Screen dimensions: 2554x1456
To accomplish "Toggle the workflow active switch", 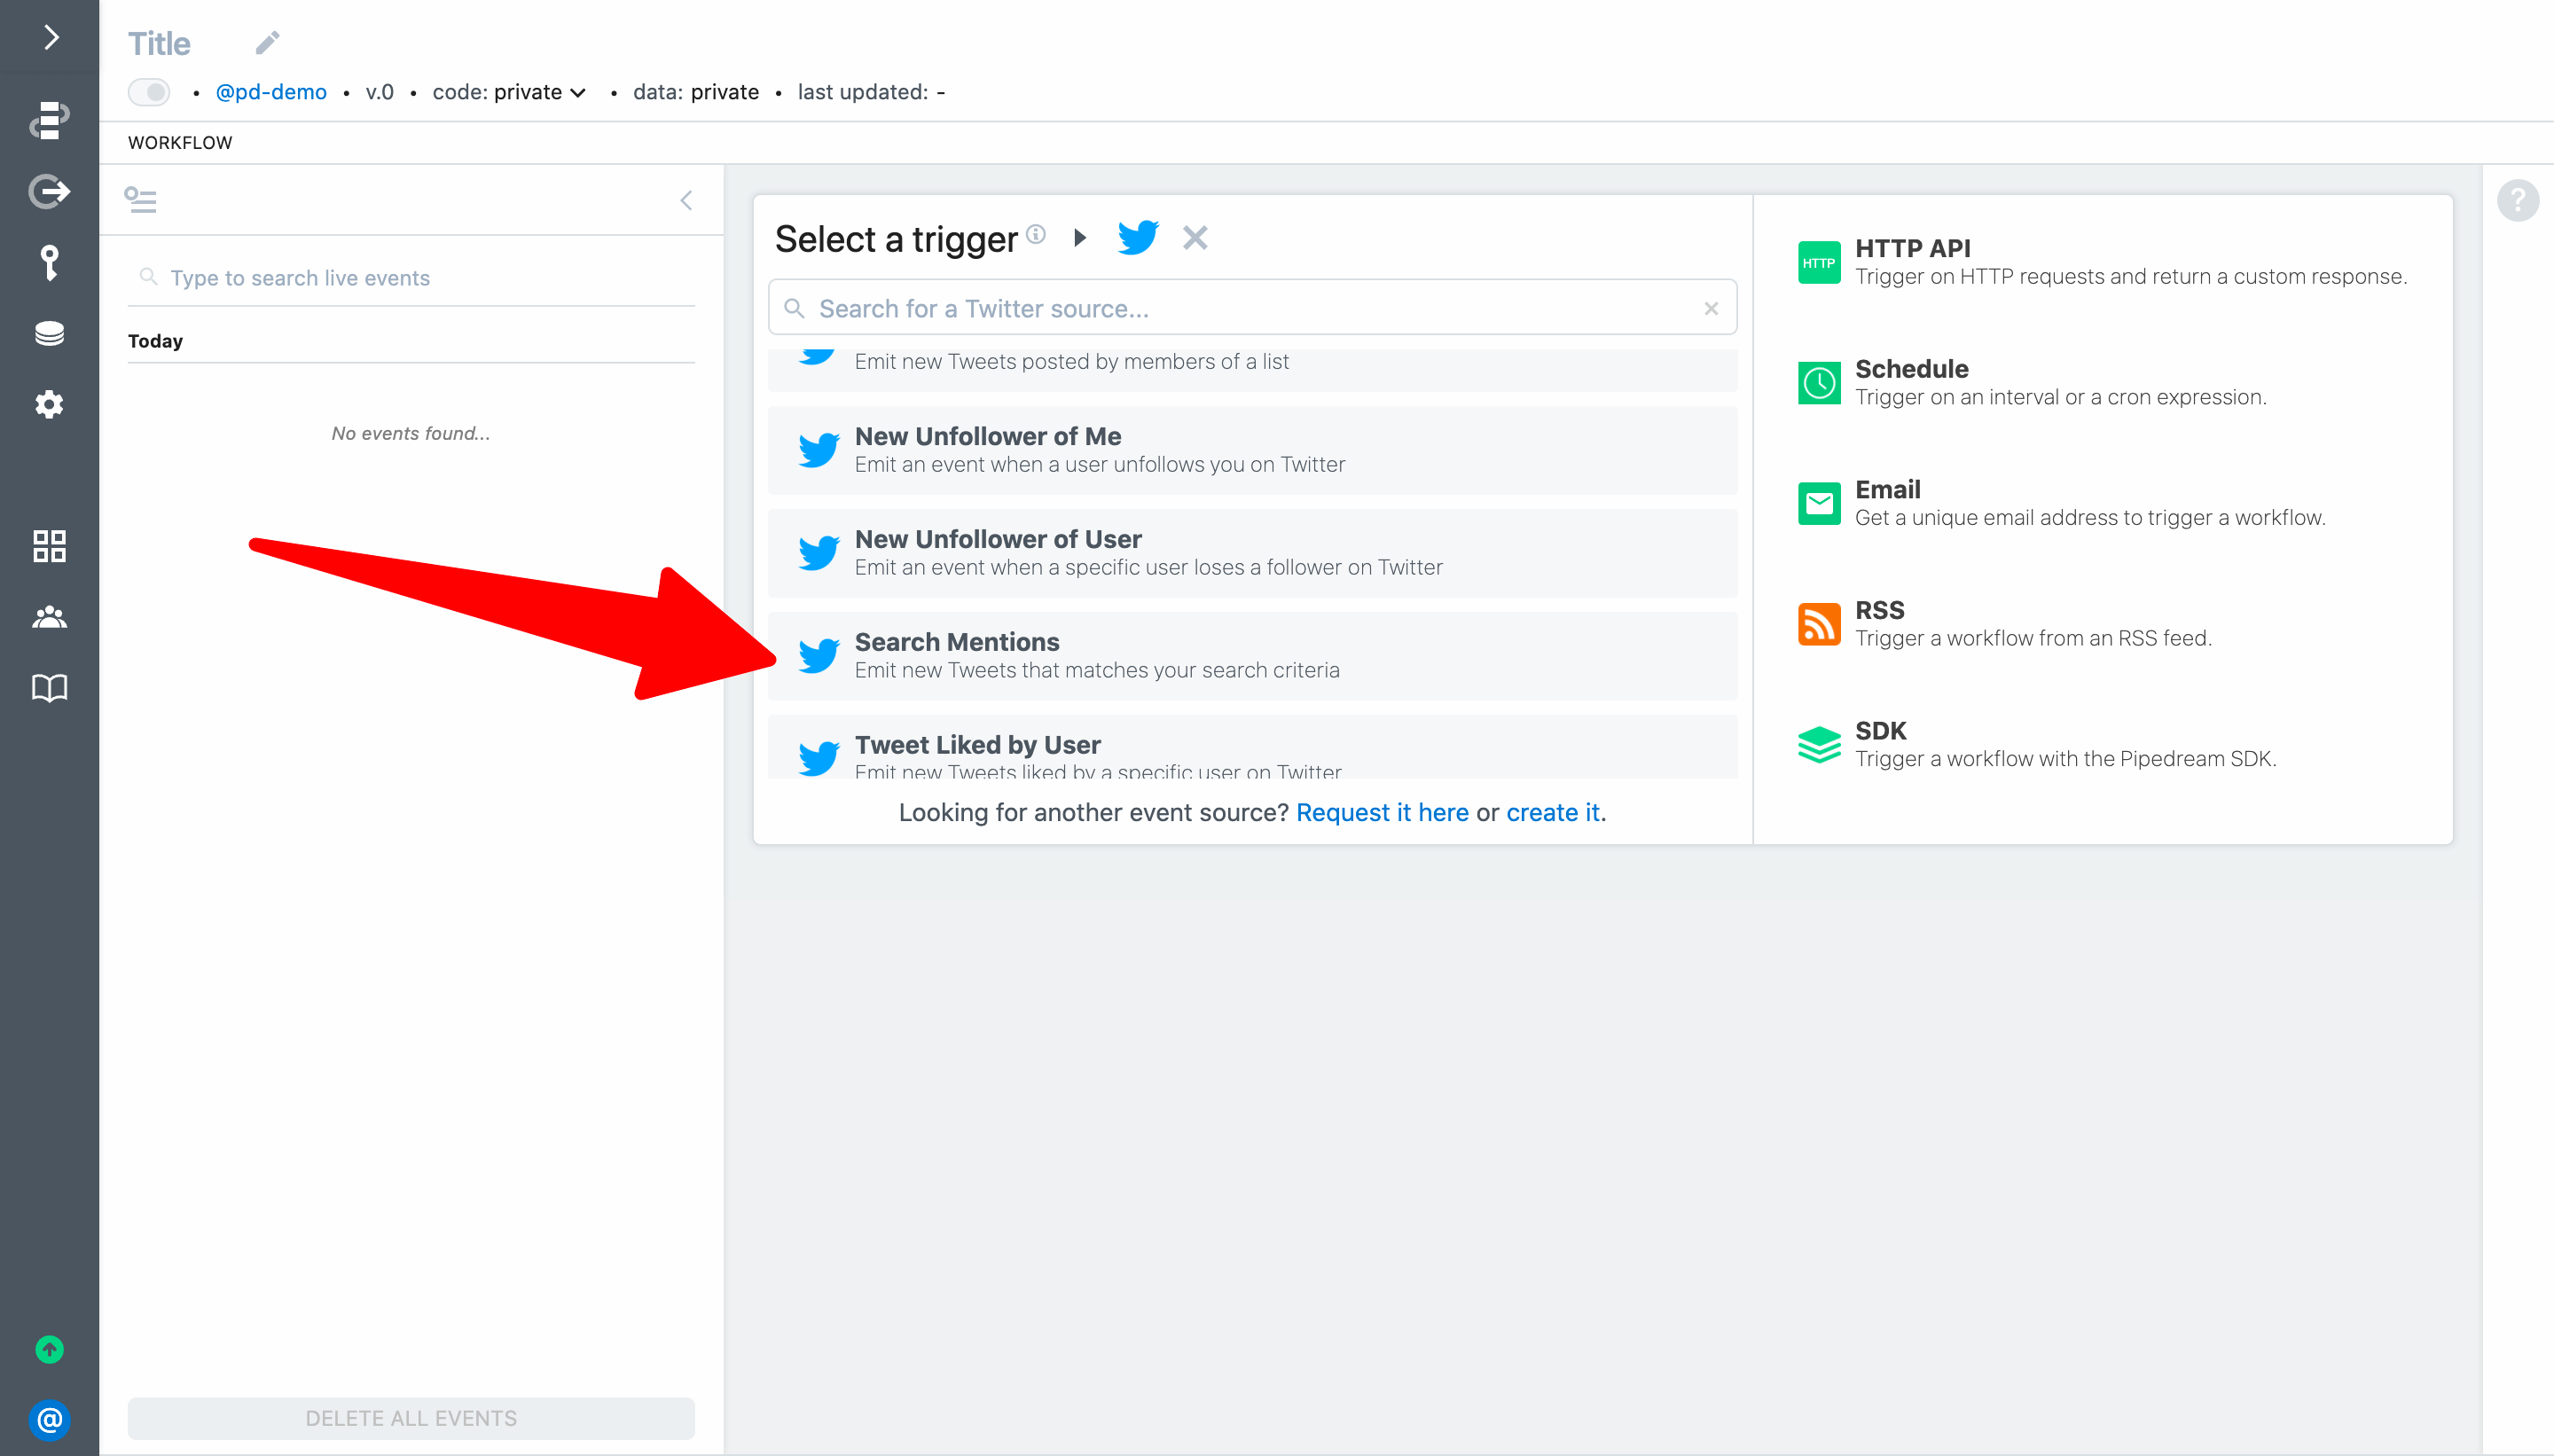I will click(x=149, y=92).
